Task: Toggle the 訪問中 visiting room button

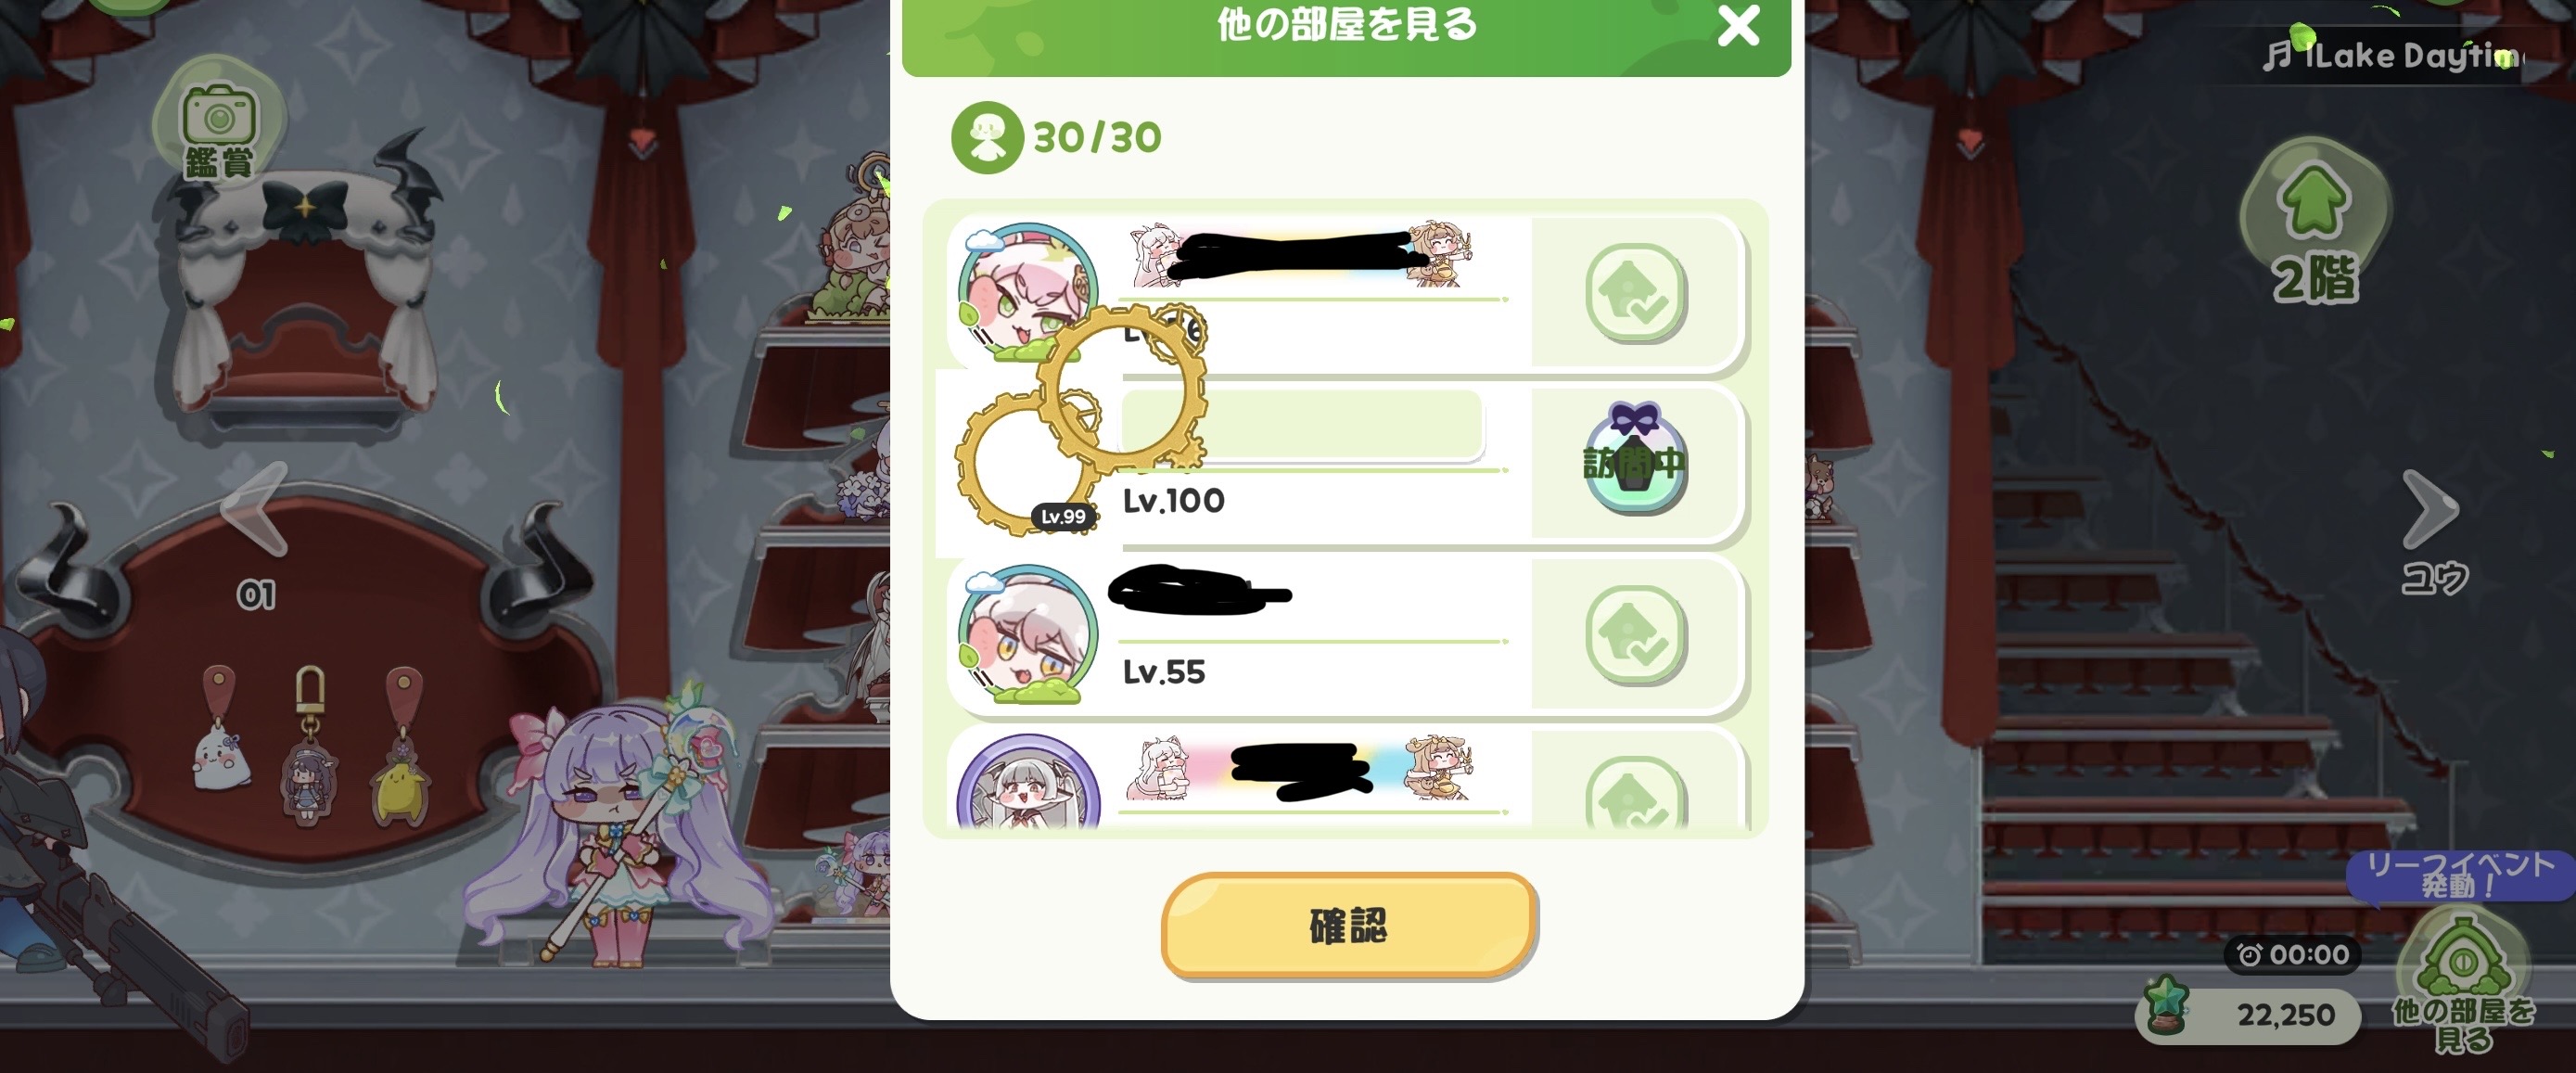Action: click(1635, 461)
